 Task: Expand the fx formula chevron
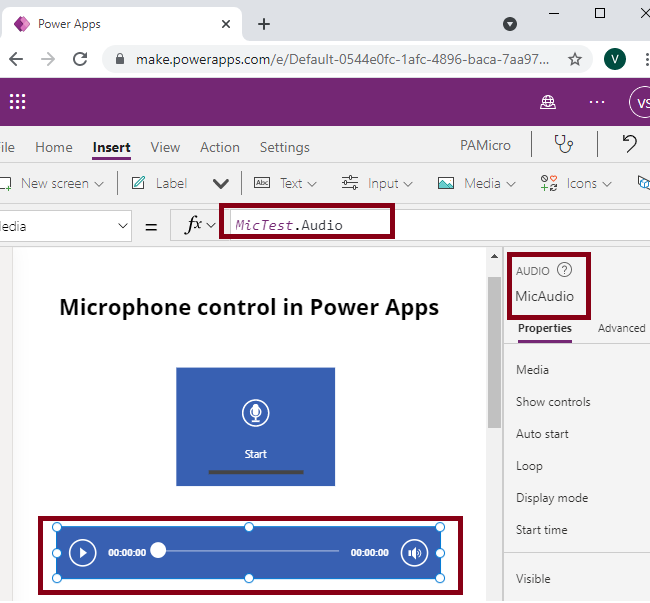coord(211,225)
